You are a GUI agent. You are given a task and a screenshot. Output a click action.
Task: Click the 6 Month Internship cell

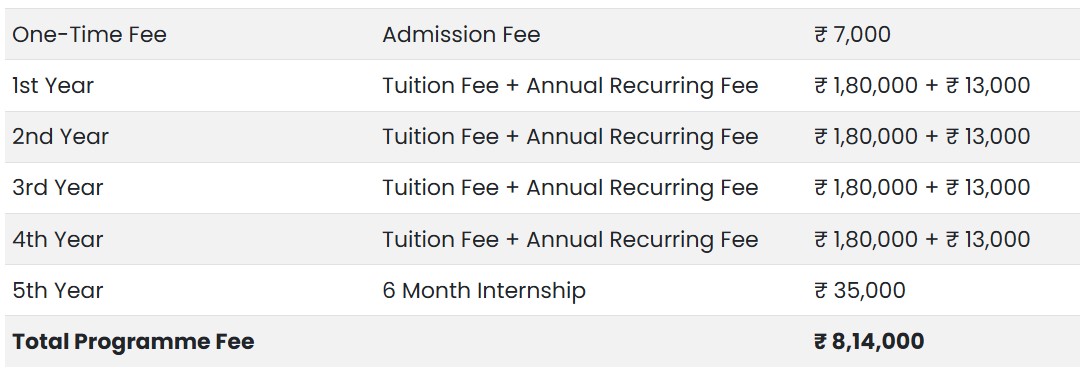484,290
